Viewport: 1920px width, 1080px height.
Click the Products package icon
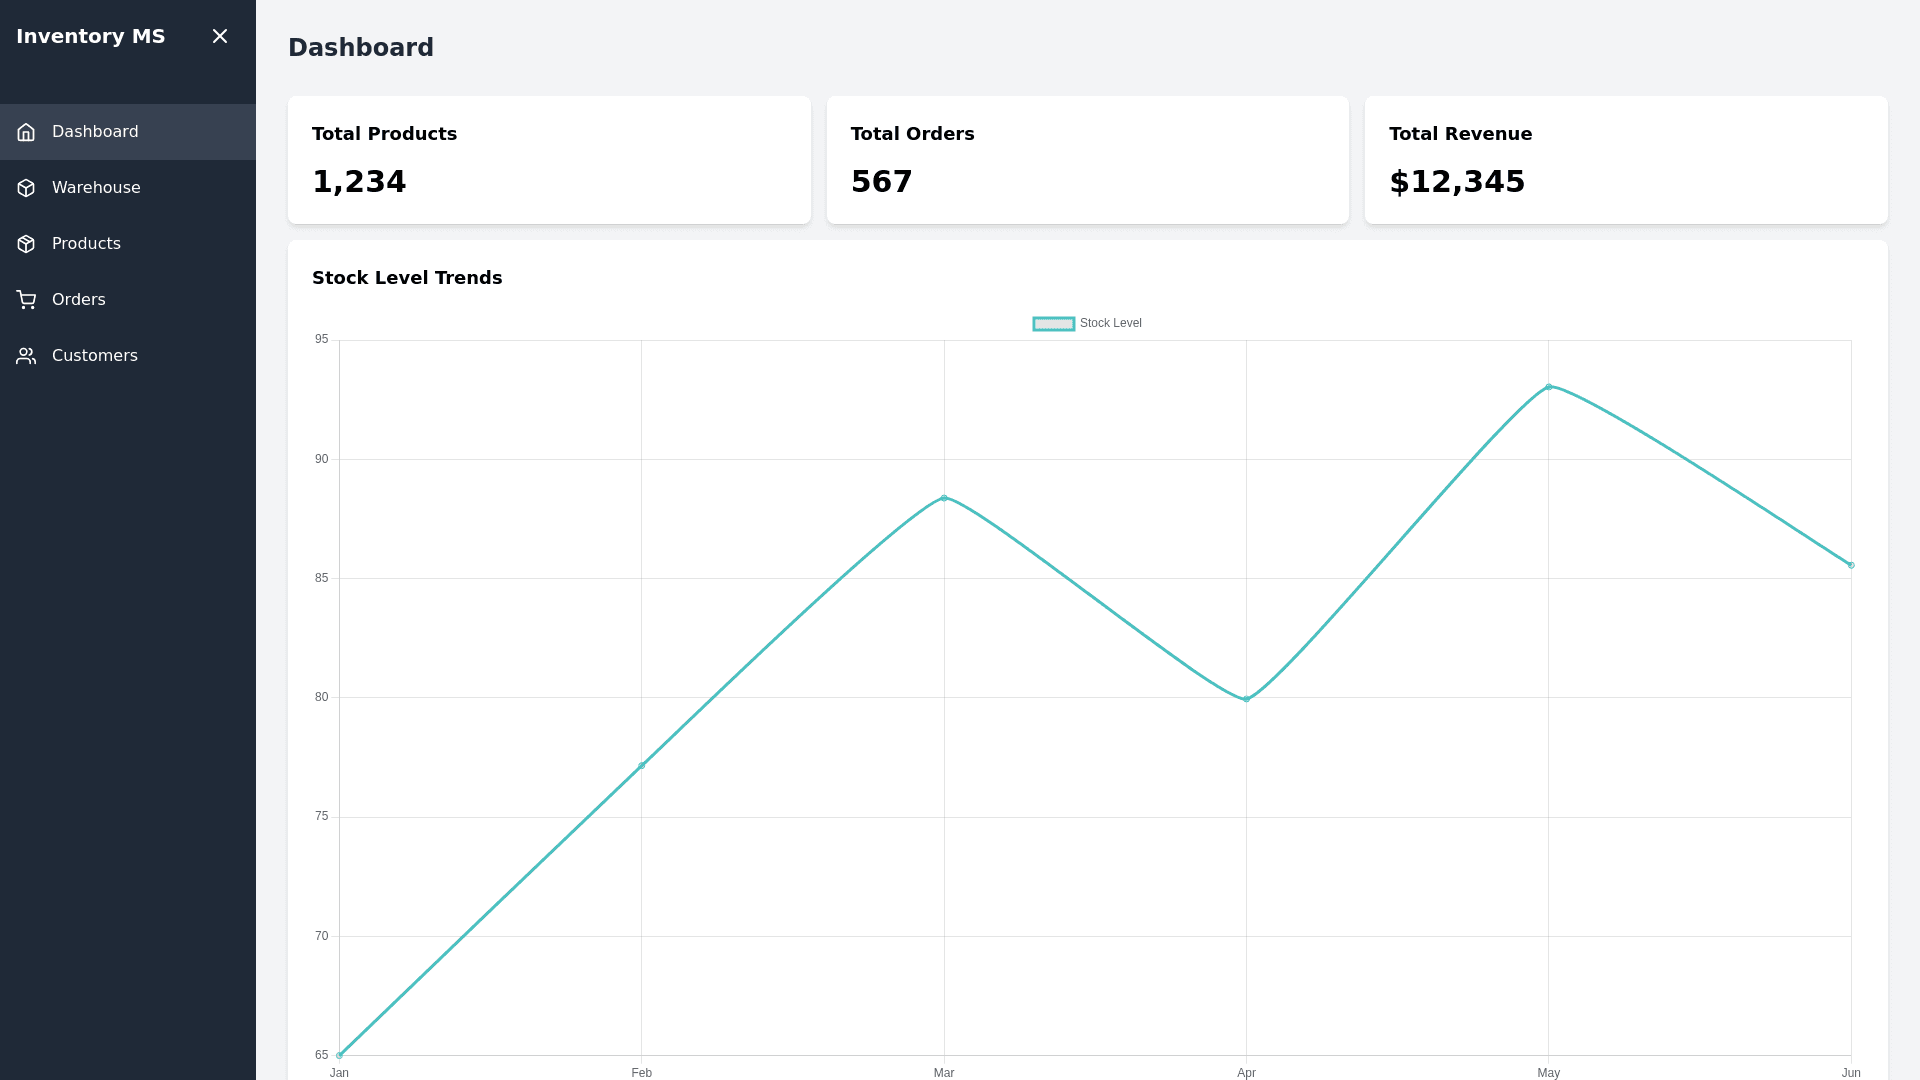tap(26, 244)
